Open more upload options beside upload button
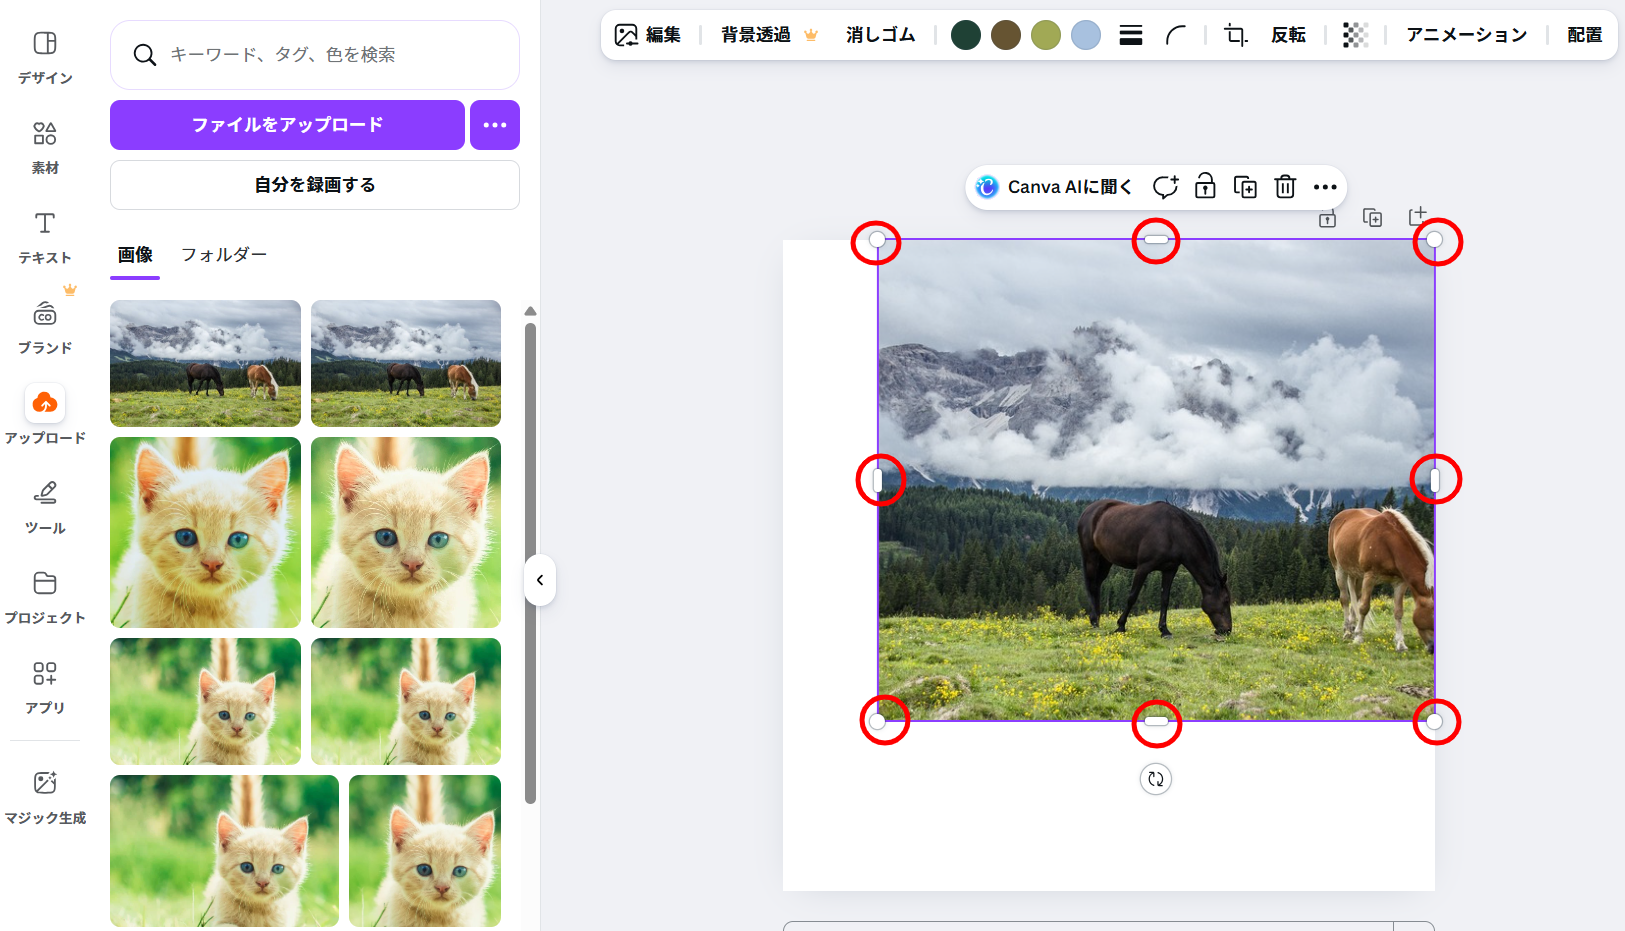This screenshot has height=931, width=1625. click(495, 125)
